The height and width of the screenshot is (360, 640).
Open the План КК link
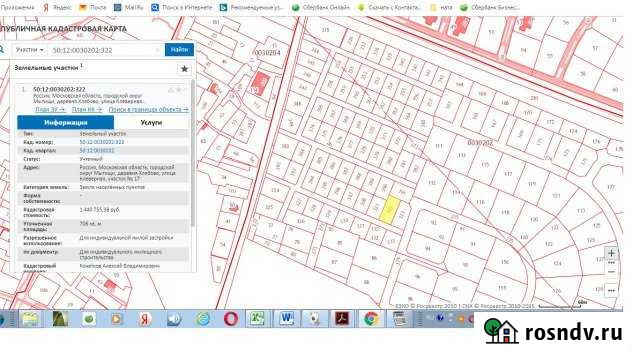(x=87, y=109)
